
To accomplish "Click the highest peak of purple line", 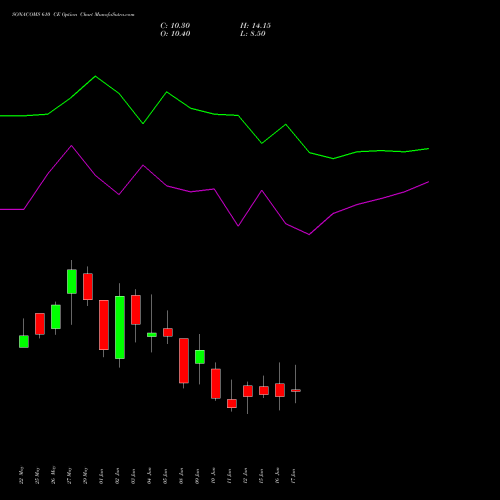I will pyautogui.click(x=71, y=146).
